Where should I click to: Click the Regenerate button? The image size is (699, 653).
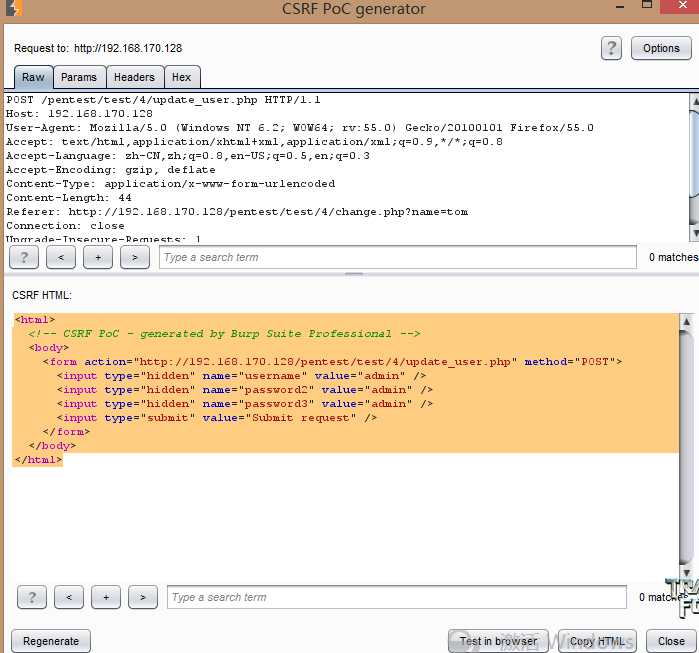click(51, 641)
